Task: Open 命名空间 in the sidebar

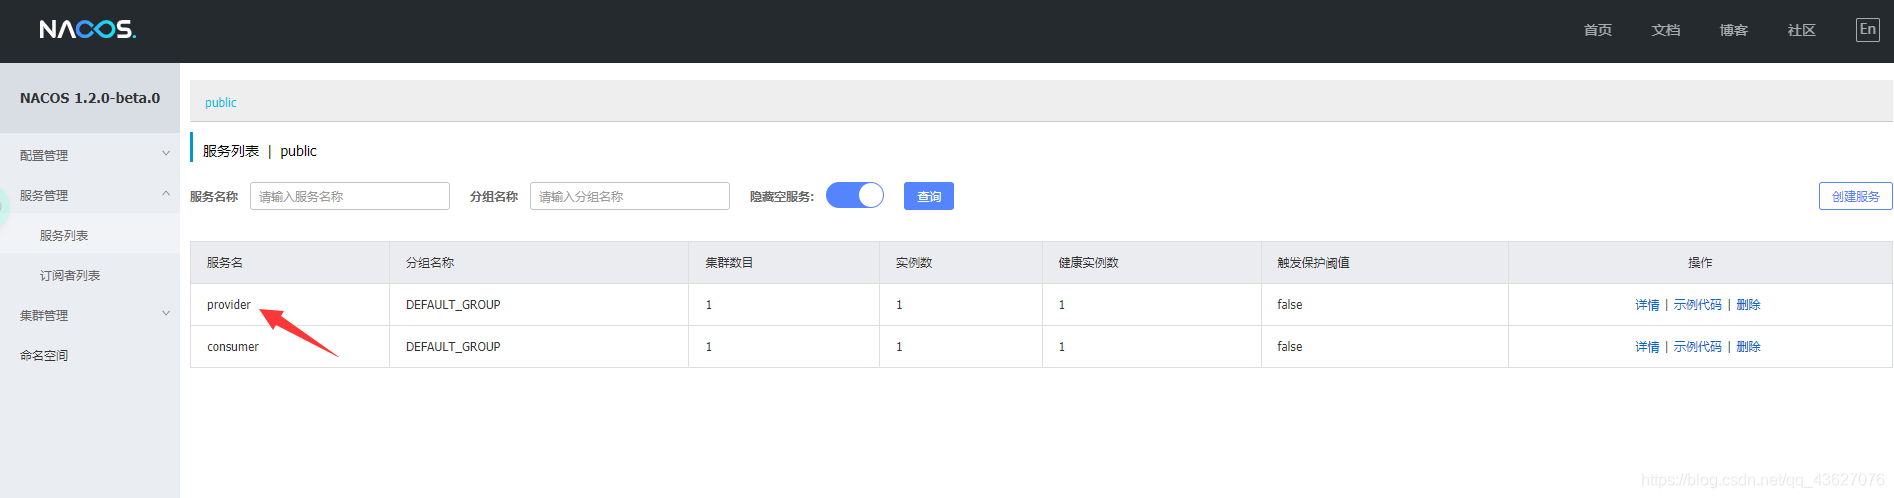Action: (x=44, y=355)
